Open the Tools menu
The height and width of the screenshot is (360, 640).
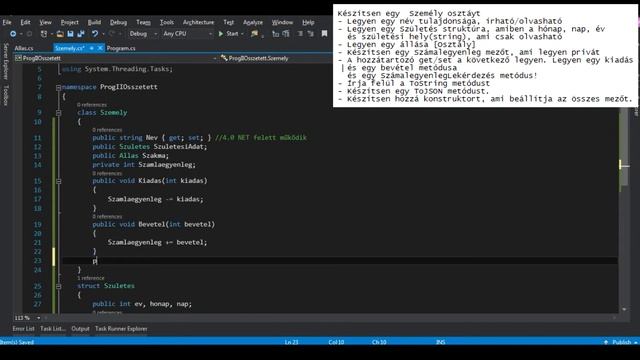click(167, 22)
